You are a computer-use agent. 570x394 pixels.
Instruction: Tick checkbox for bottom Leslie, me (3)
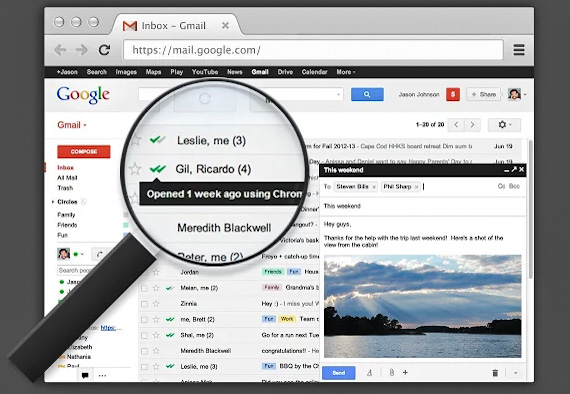144,367
